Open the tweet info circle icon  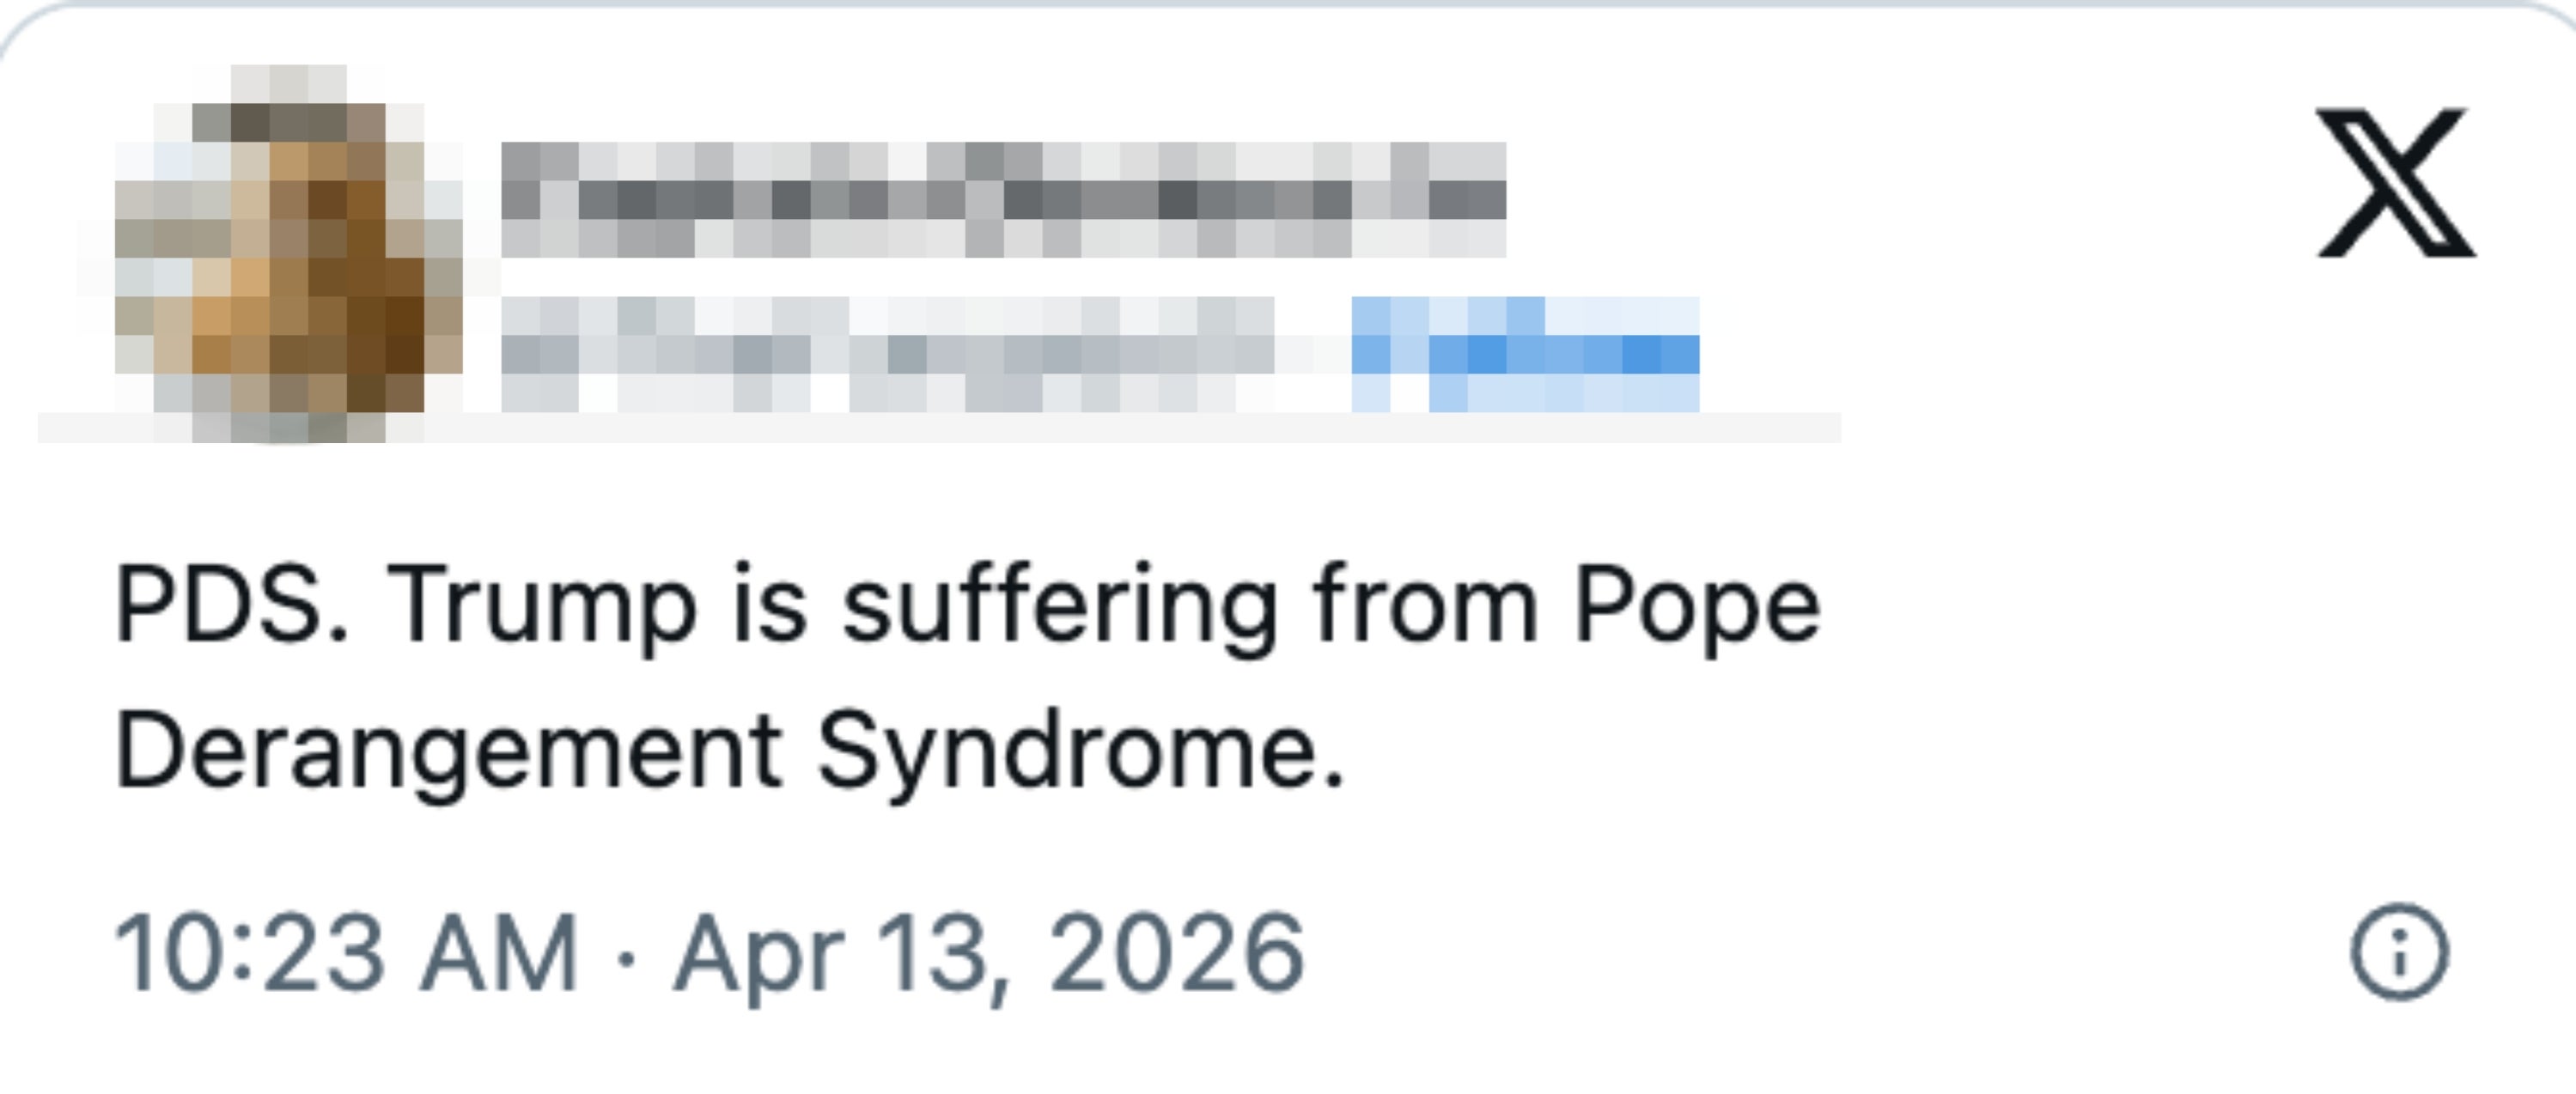tap(2399, 952)
